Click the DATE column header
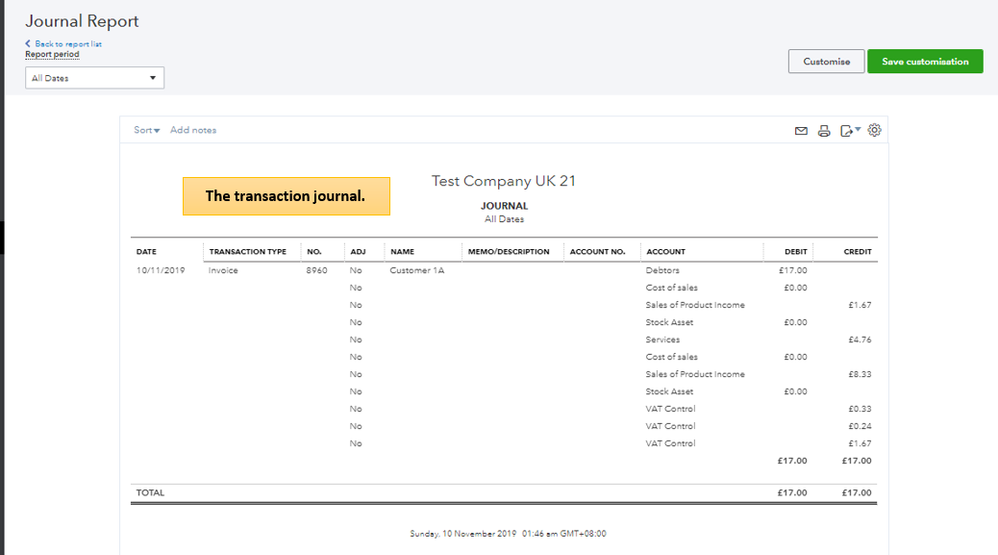Viewport: 998px width, 555px height. pyautogui.click(x=146, y=251)
